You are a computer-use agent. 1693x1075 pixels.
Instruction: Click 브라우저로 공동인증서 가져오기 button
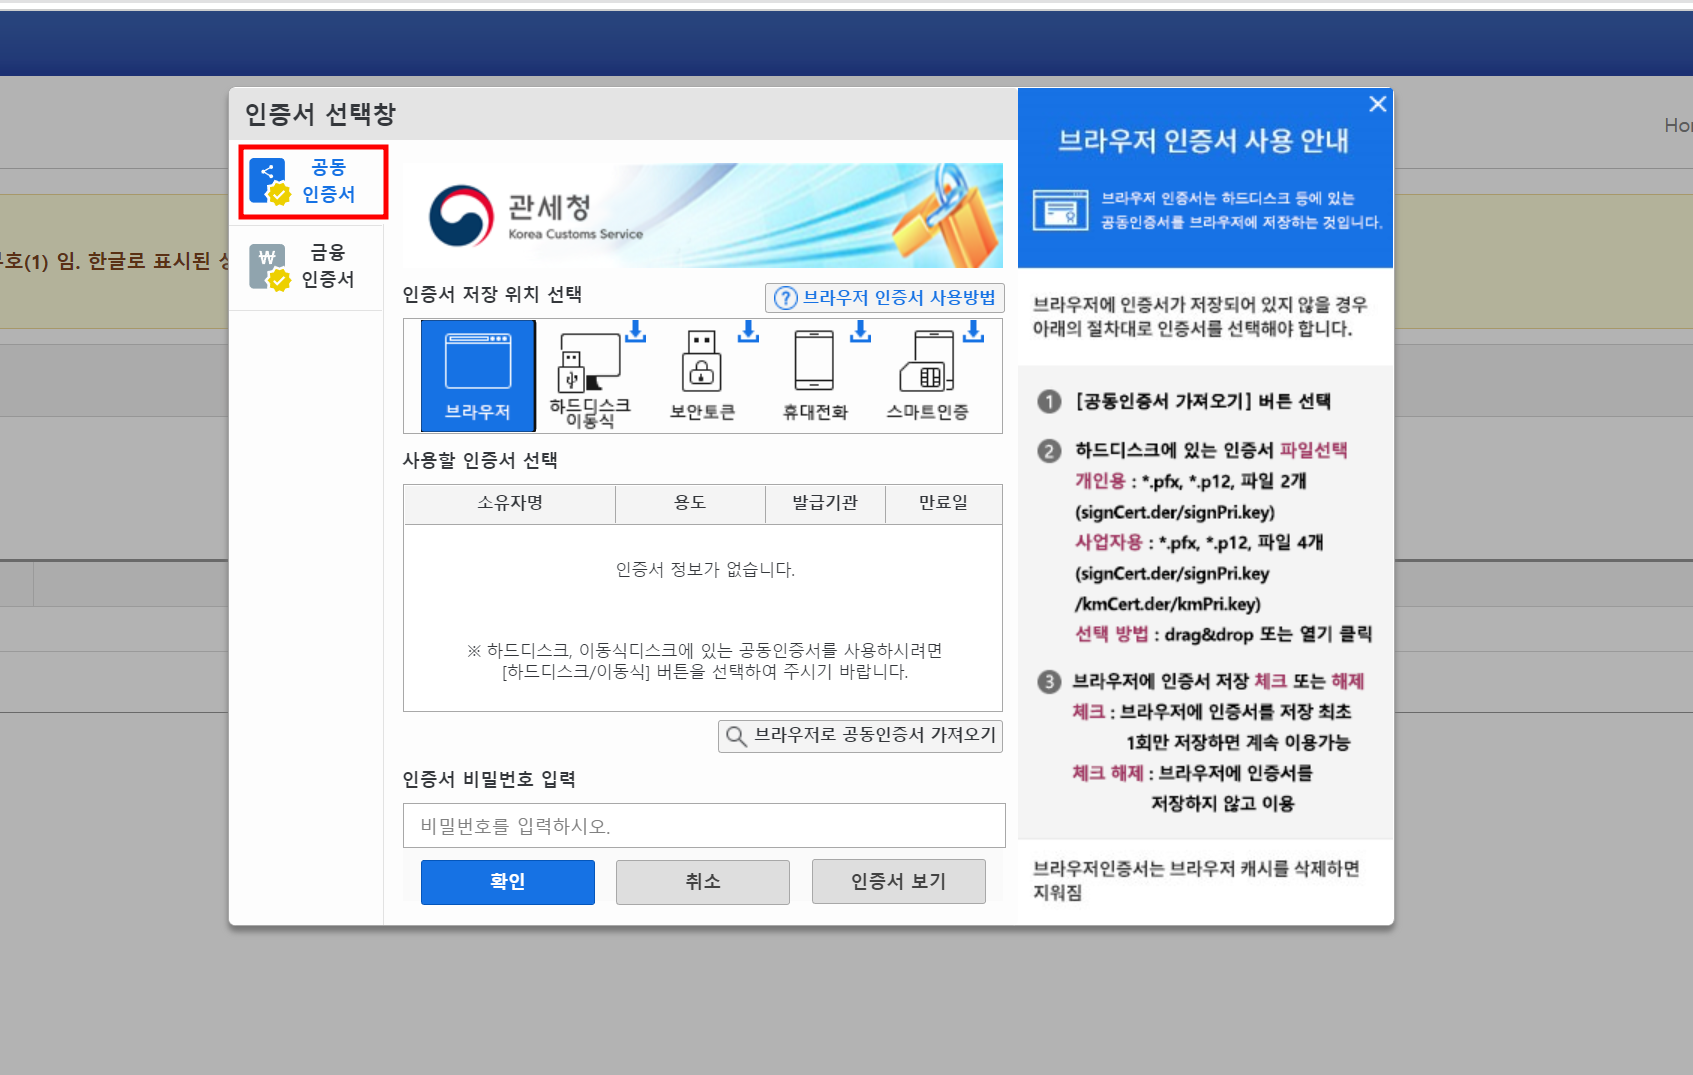(x=860, y=736)
